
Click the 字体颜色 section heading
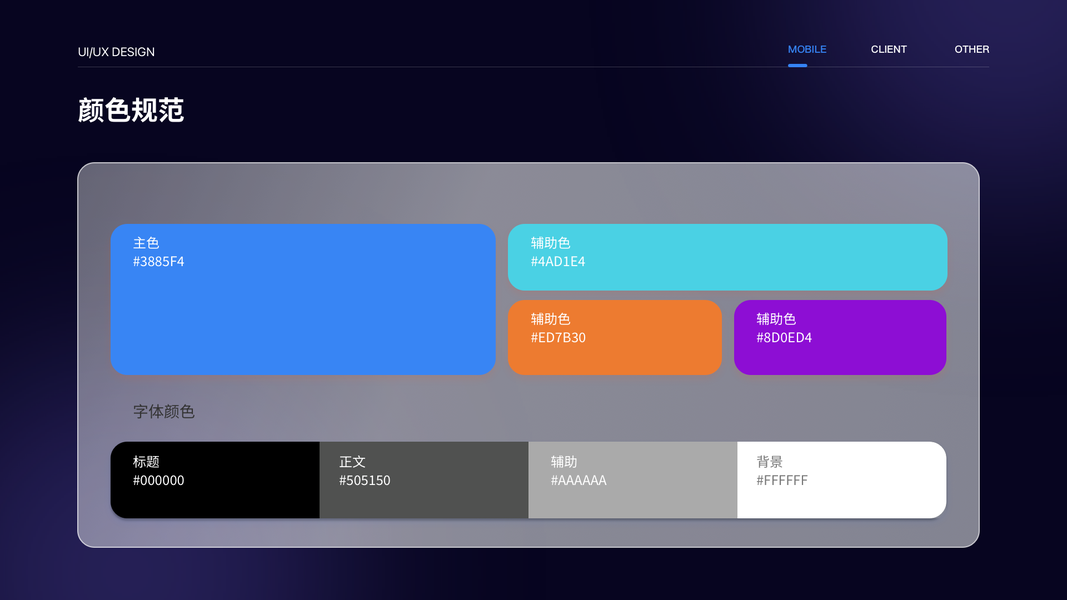tap(164, 412)
